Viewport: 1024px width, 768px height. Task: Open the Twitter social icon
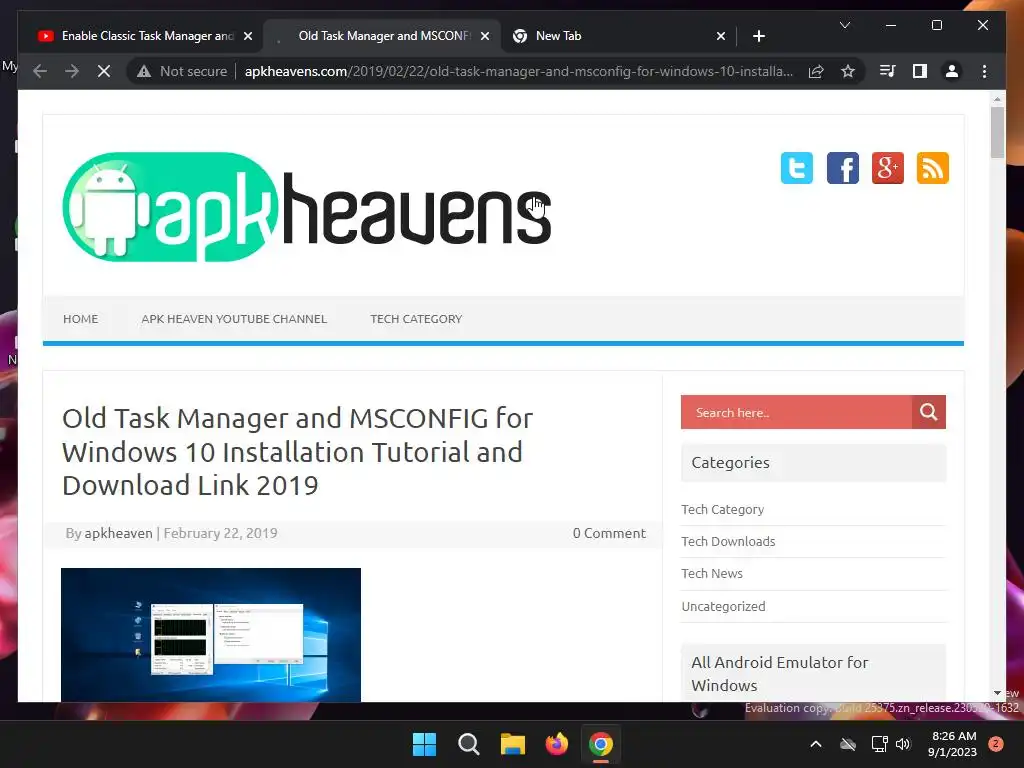(x=797, y=168)
